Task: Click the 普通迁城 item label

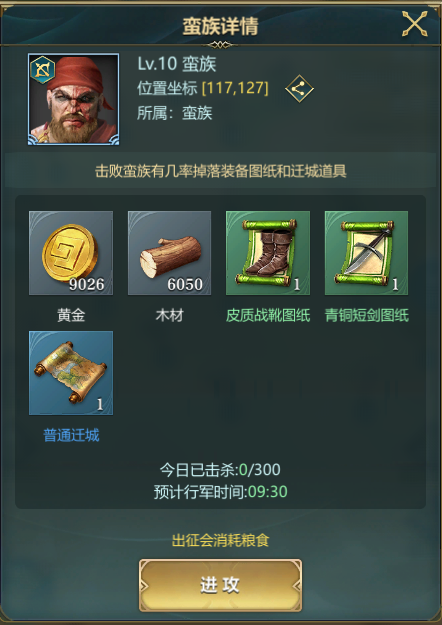Action: (71, 435)
